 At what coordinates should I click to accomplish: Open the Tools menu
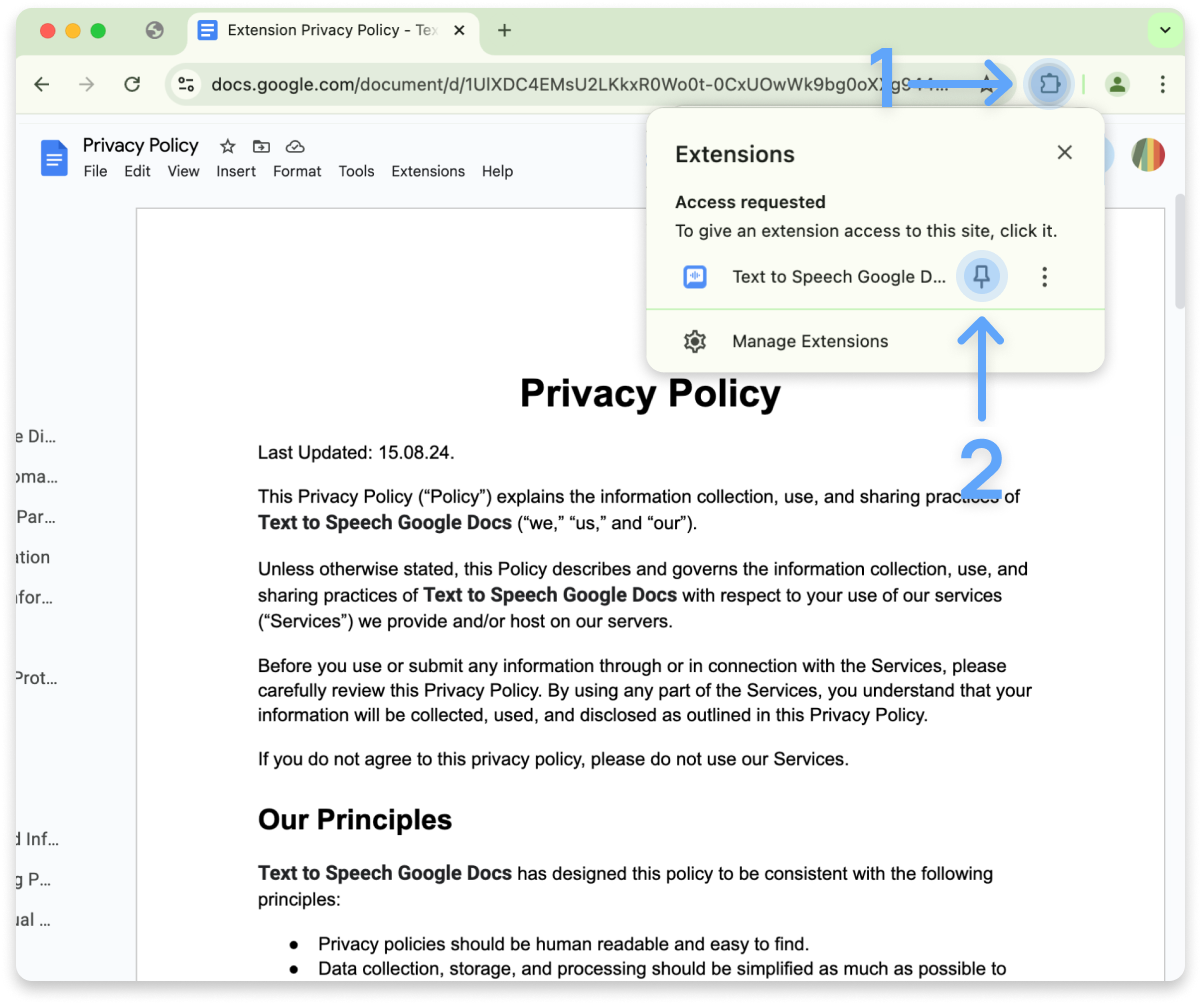coord(356,171)
